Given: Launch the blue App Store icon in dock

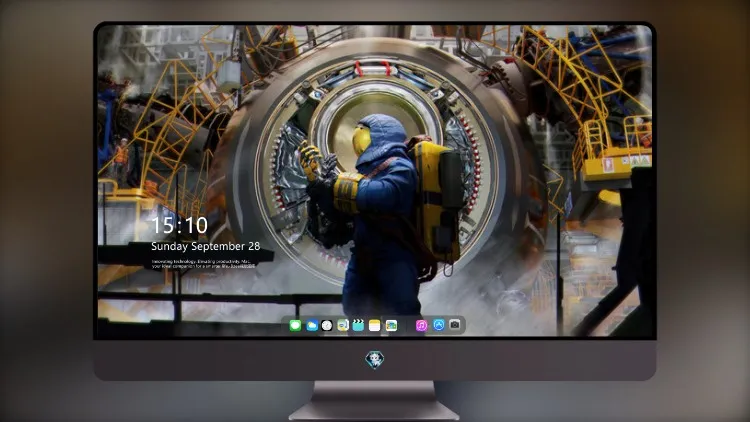Looking at the screenshot, I should 439,325.
